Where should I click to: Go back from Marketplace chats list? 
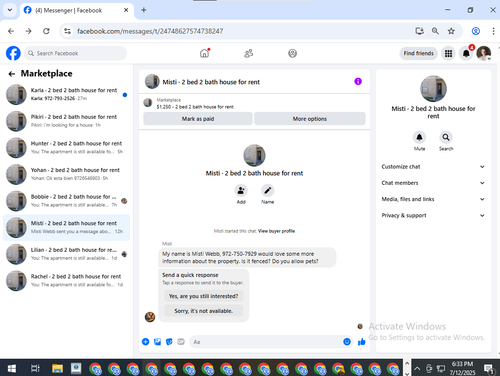12,74
